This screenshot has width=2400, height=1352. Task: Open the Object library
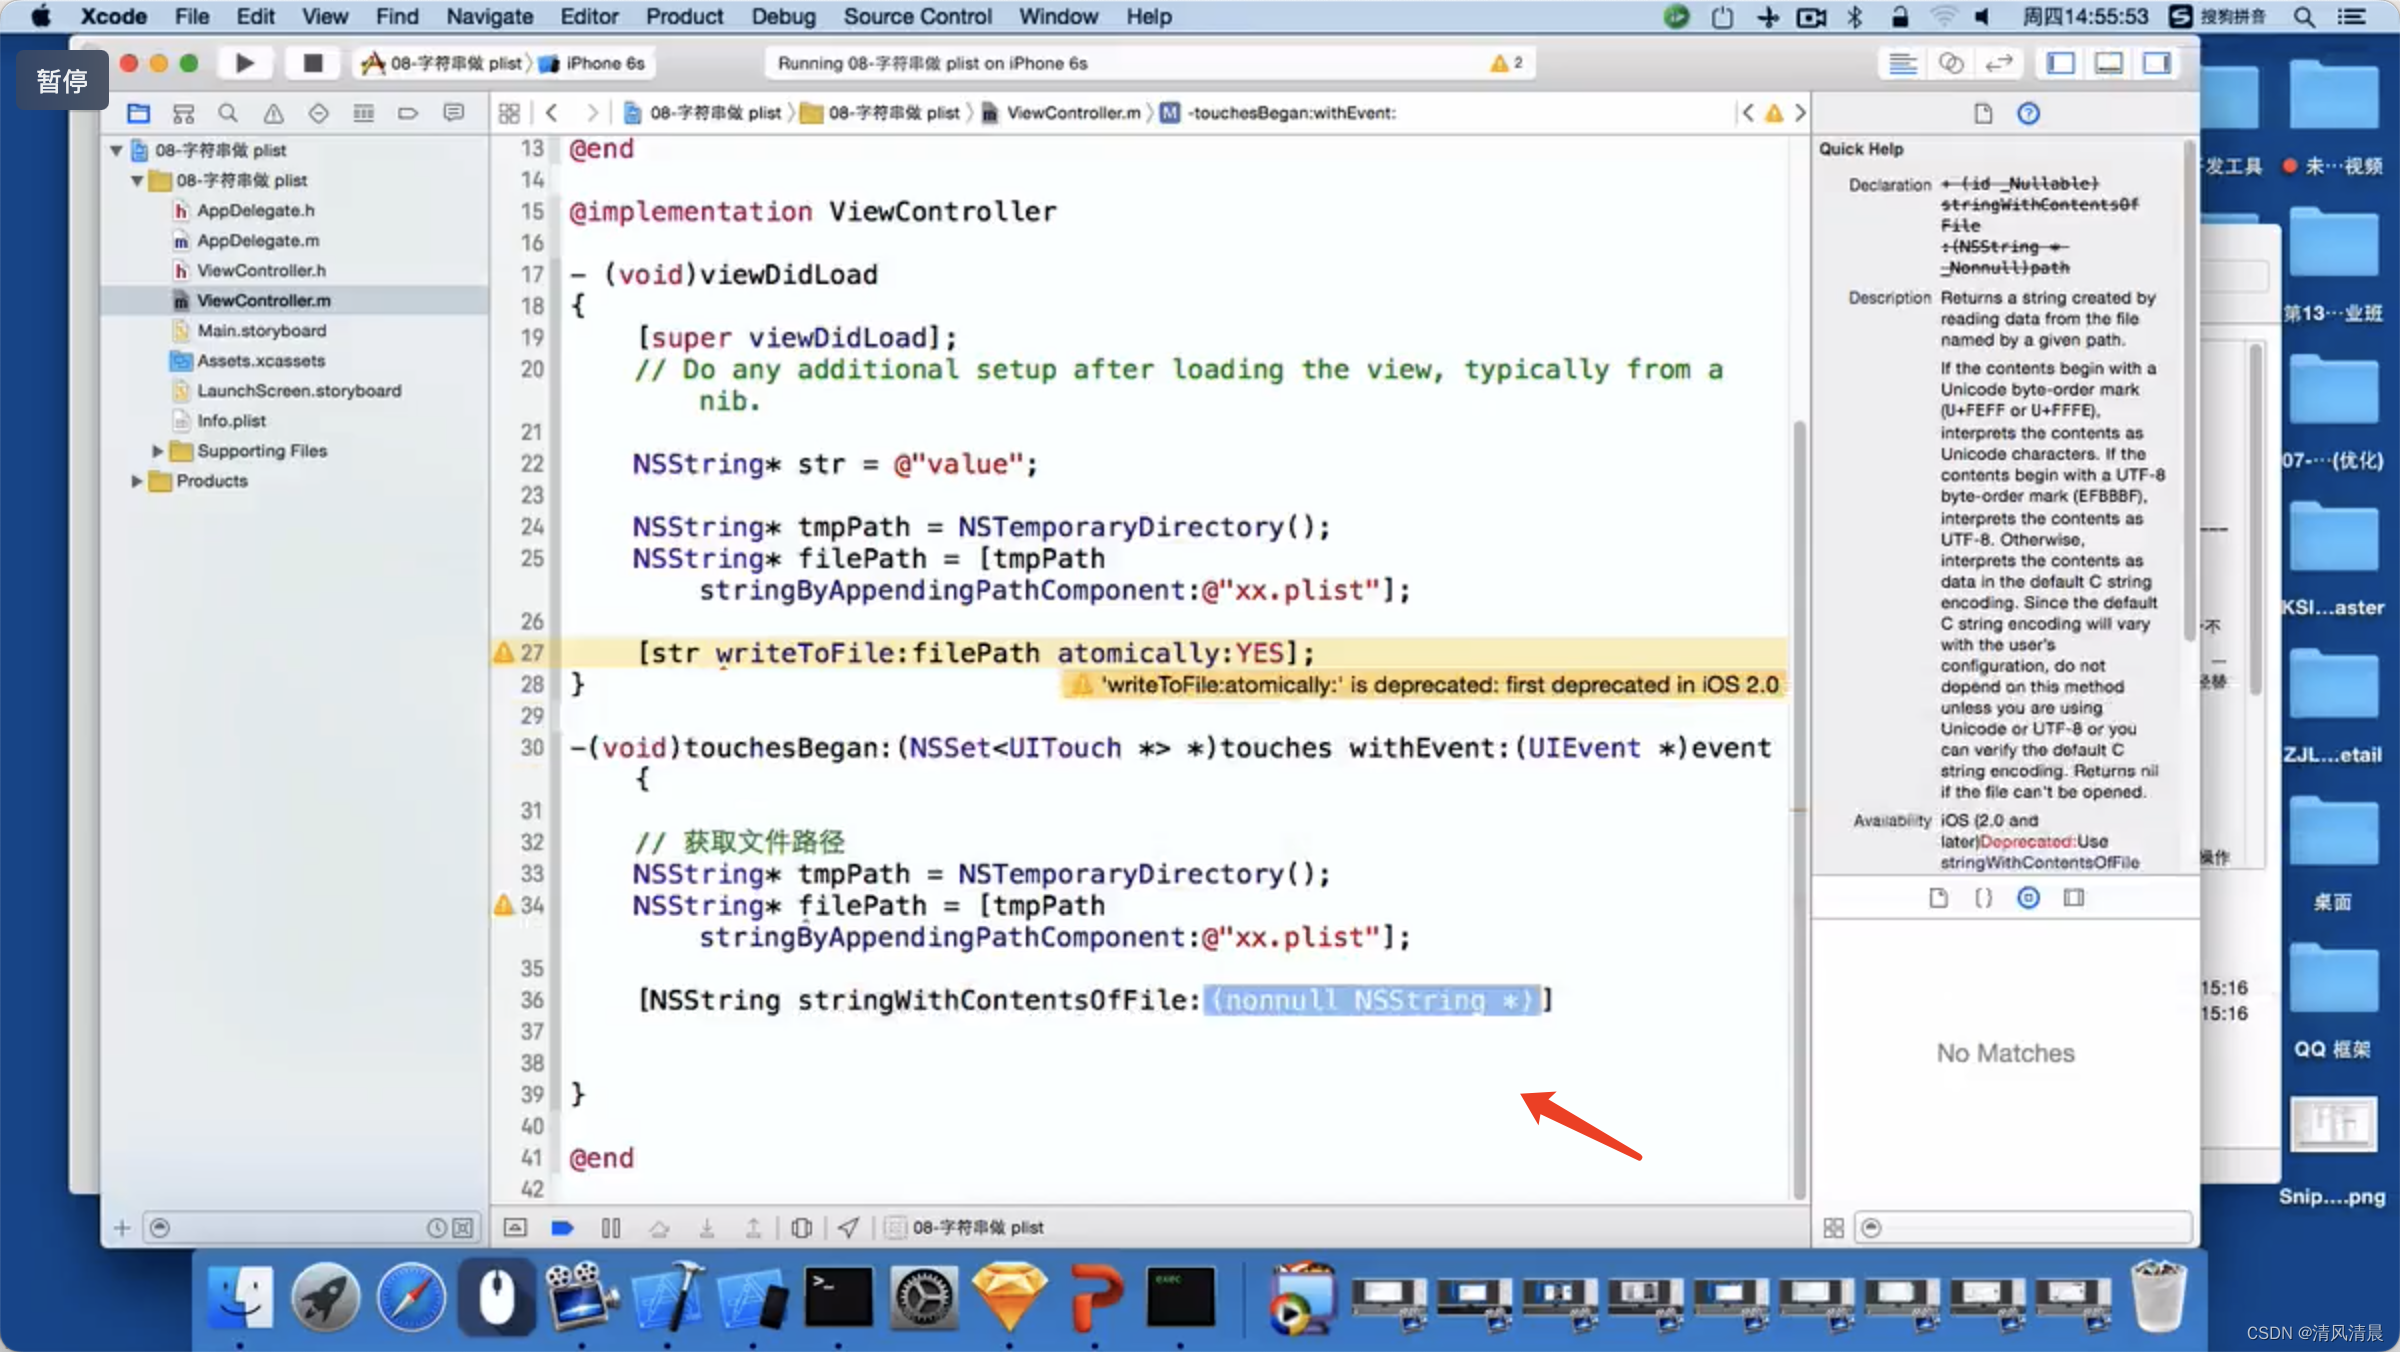2028,897
